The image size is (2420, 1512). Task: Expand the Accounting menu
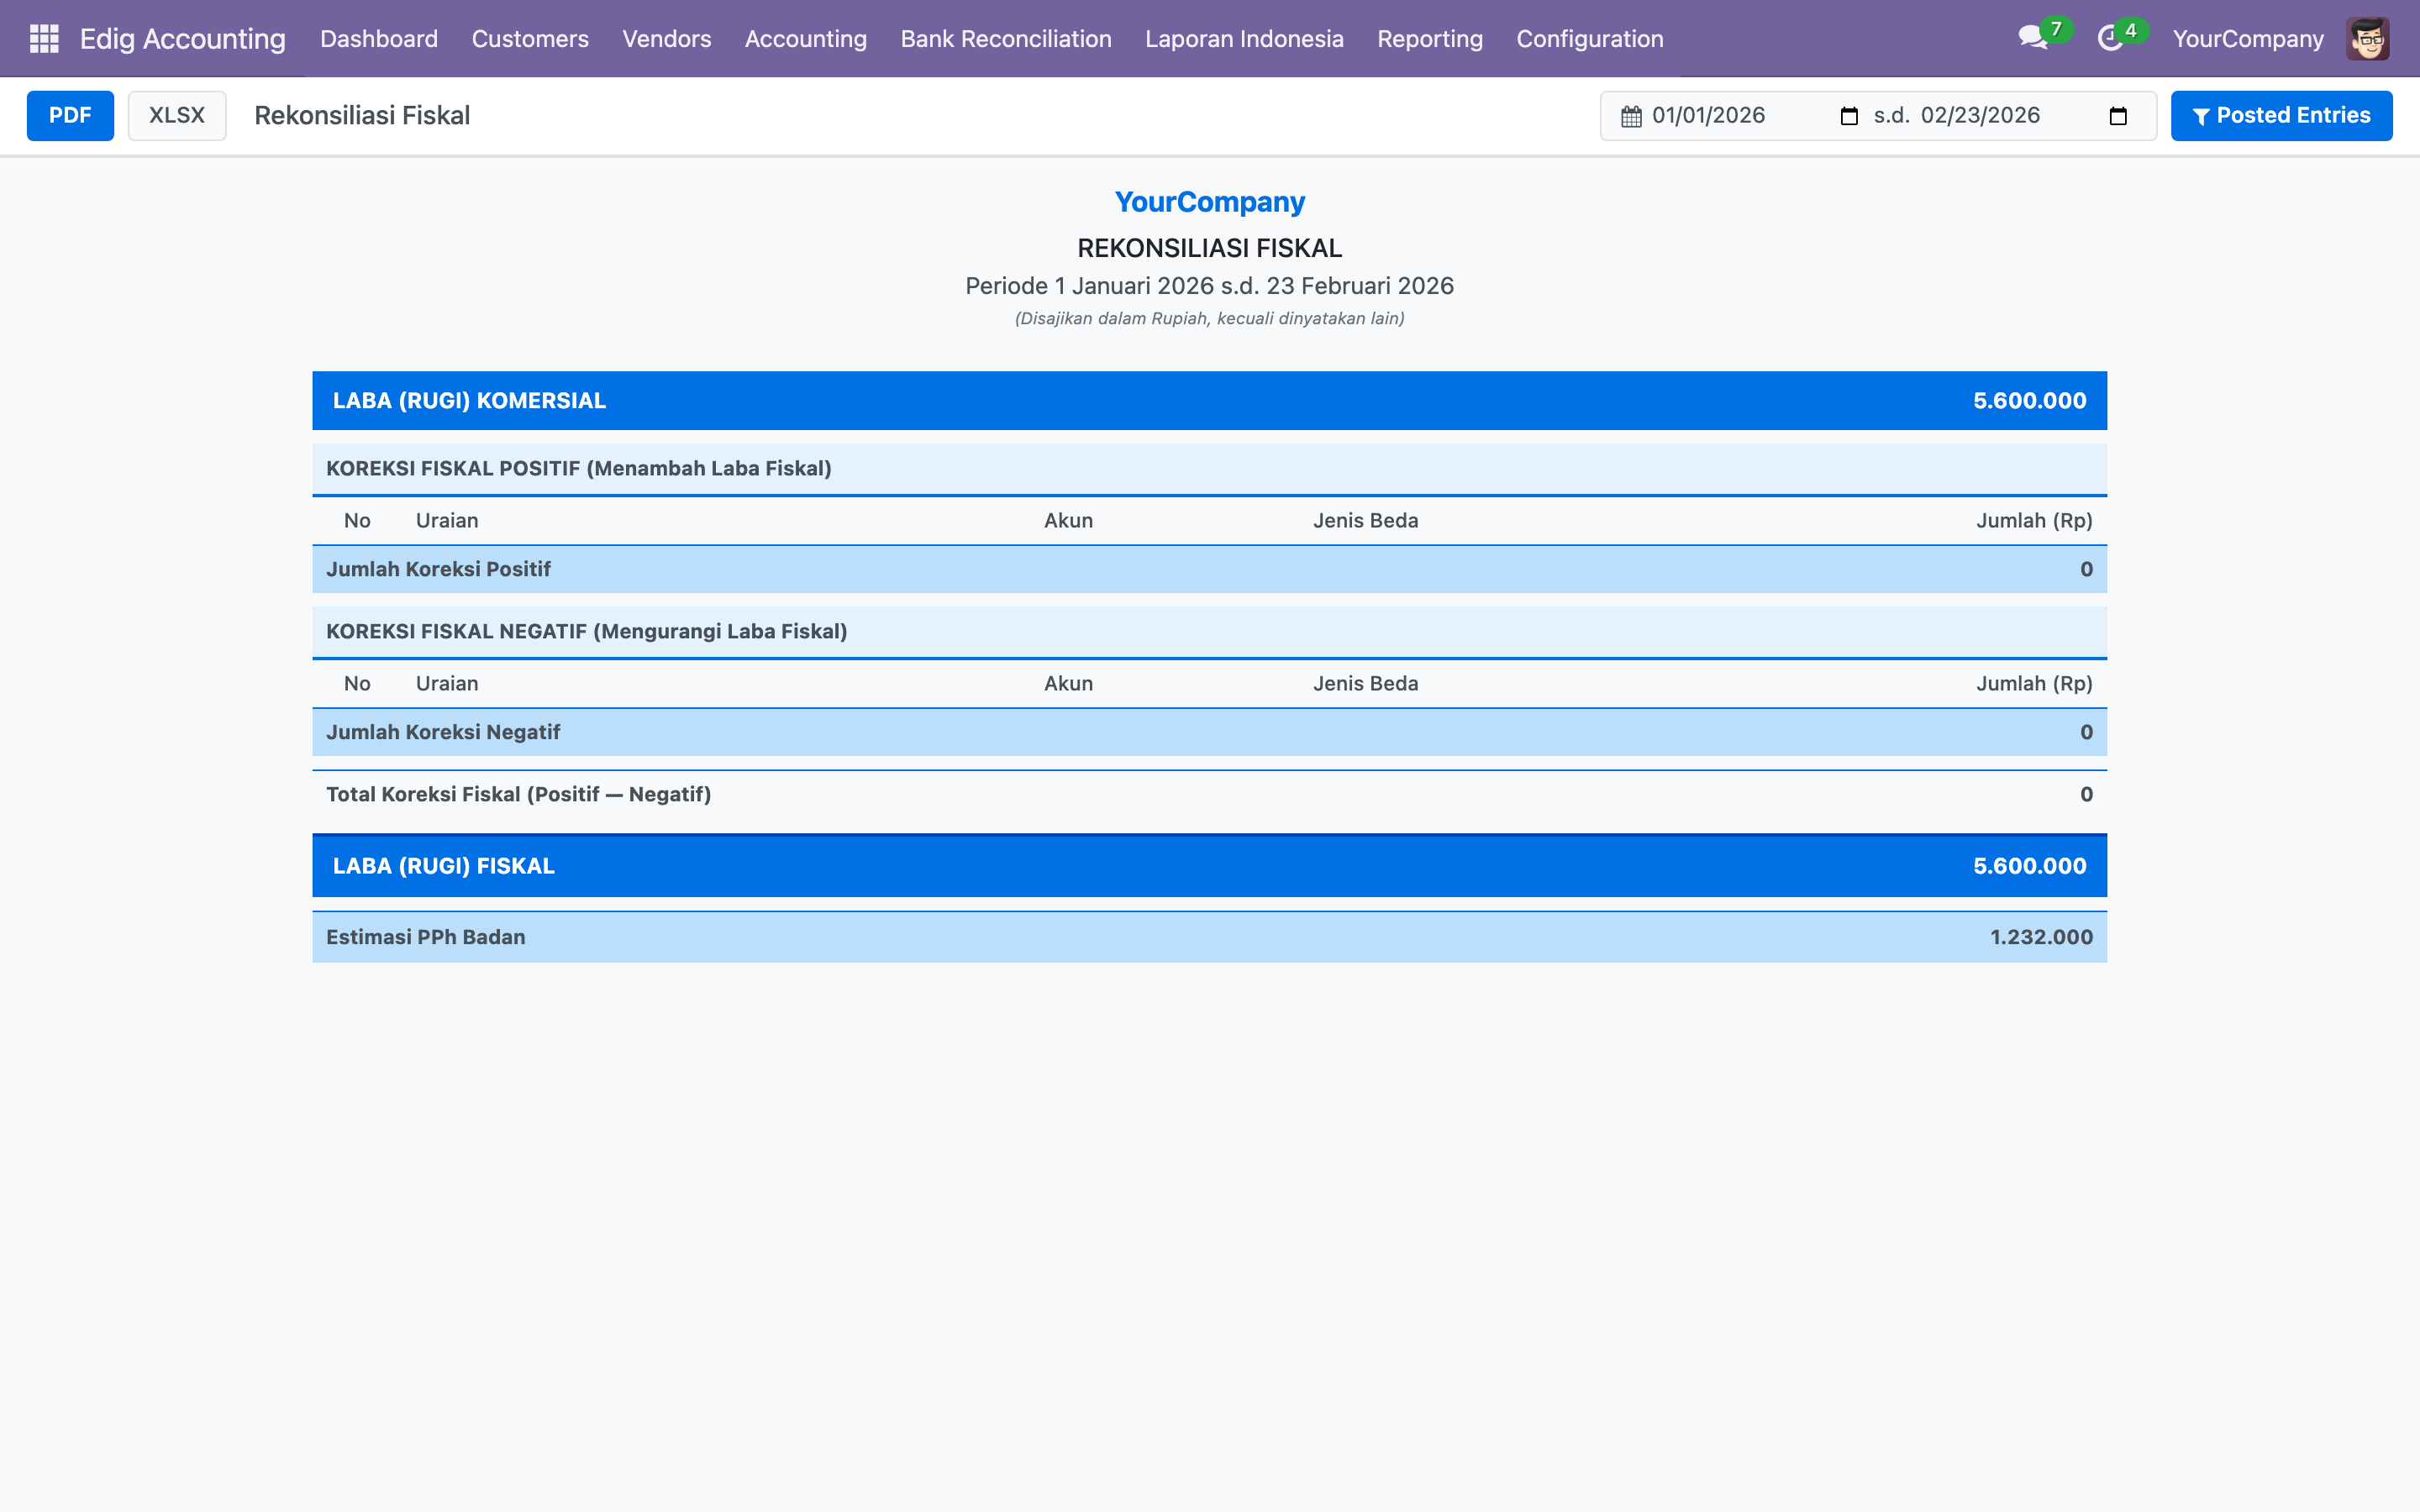(805, 39)
